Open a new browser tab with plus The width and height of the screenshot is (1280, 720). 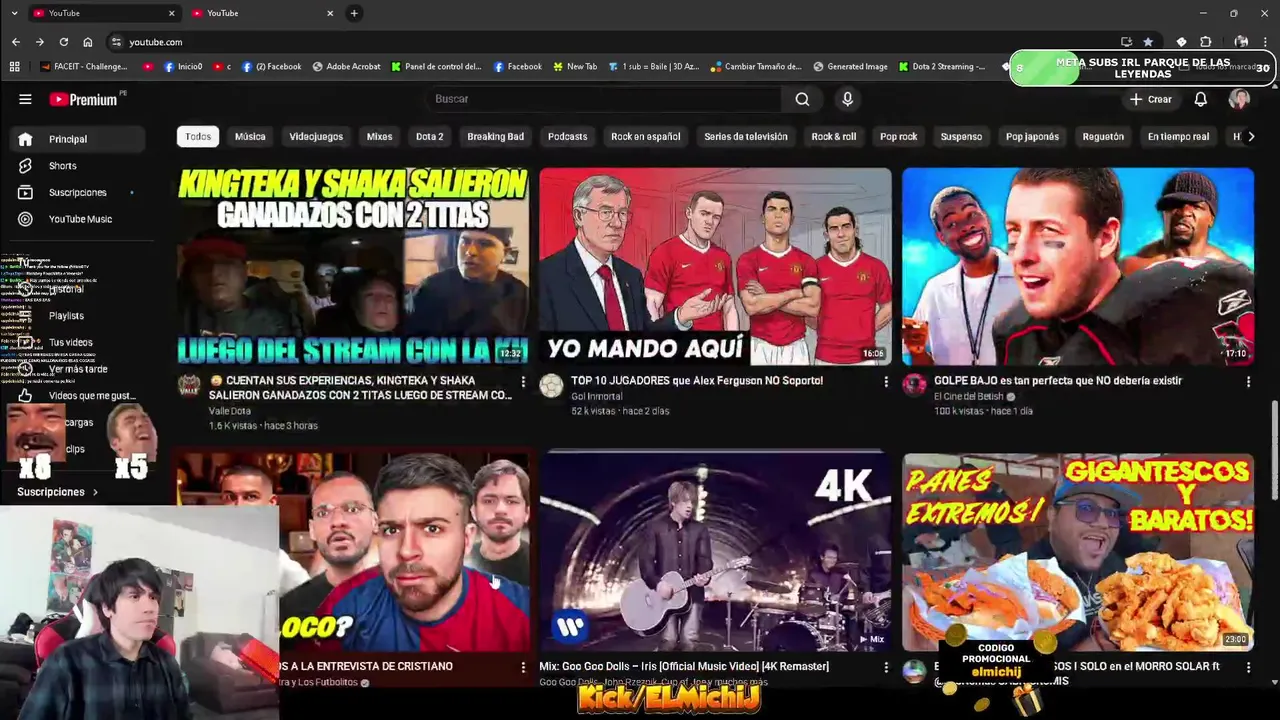[x=354, y=13]
